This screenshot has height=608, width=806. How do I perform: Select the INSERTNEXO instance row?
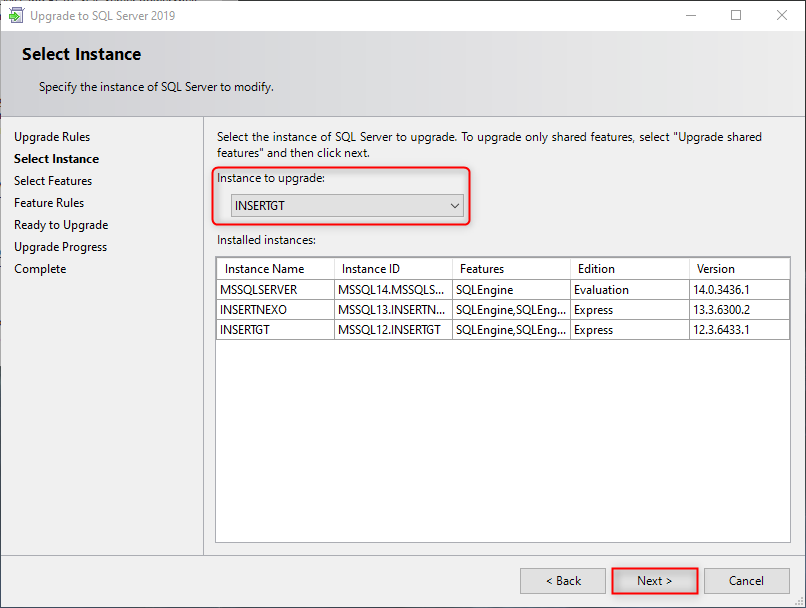click(503, 310)
